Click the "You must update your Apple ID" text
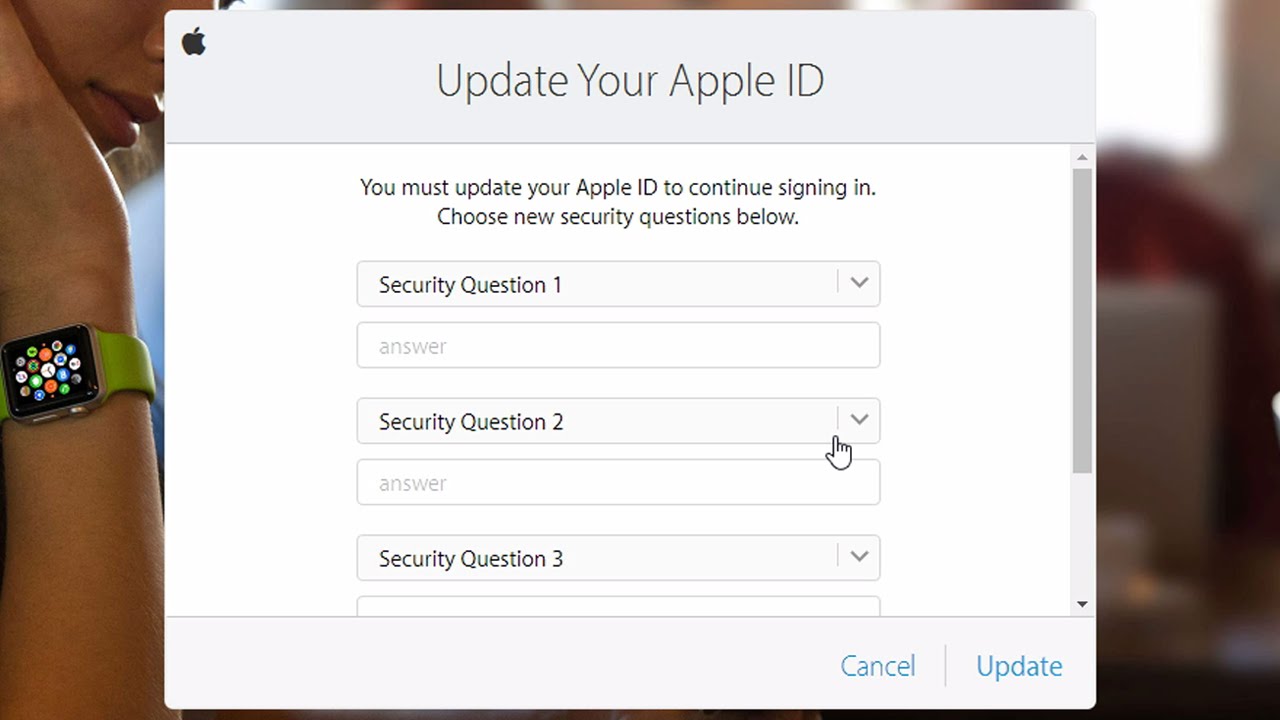 pyautogui.click(x=618, y=187)
